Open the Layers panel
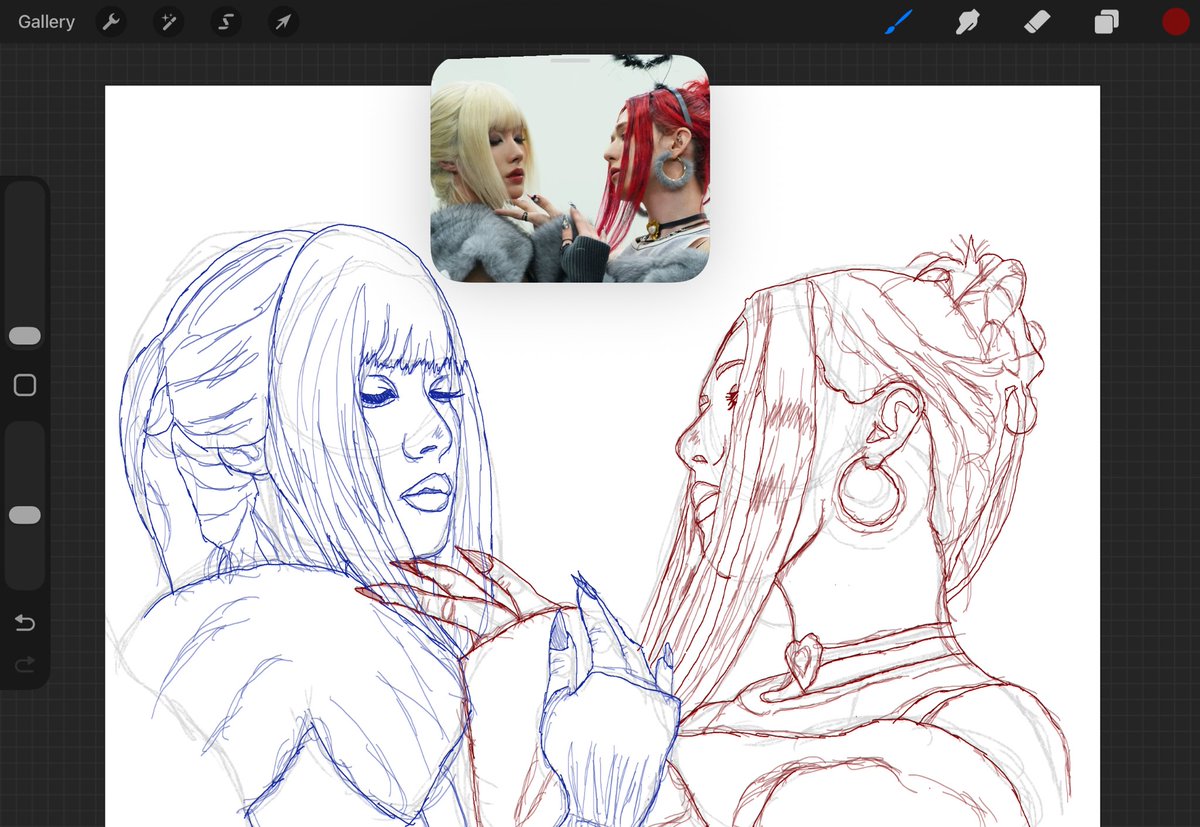Viewport: 1200px width, 827px height. 1106,21
